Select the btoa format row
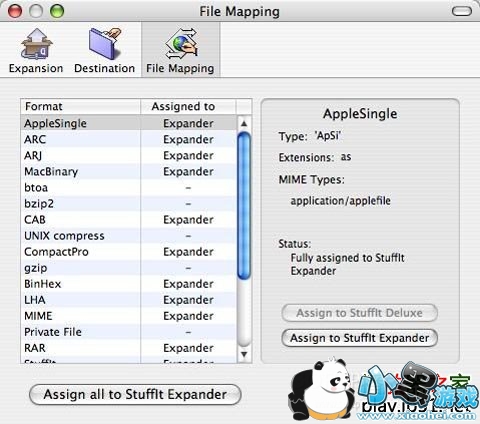Screen dimensions: 480x424 128,187
